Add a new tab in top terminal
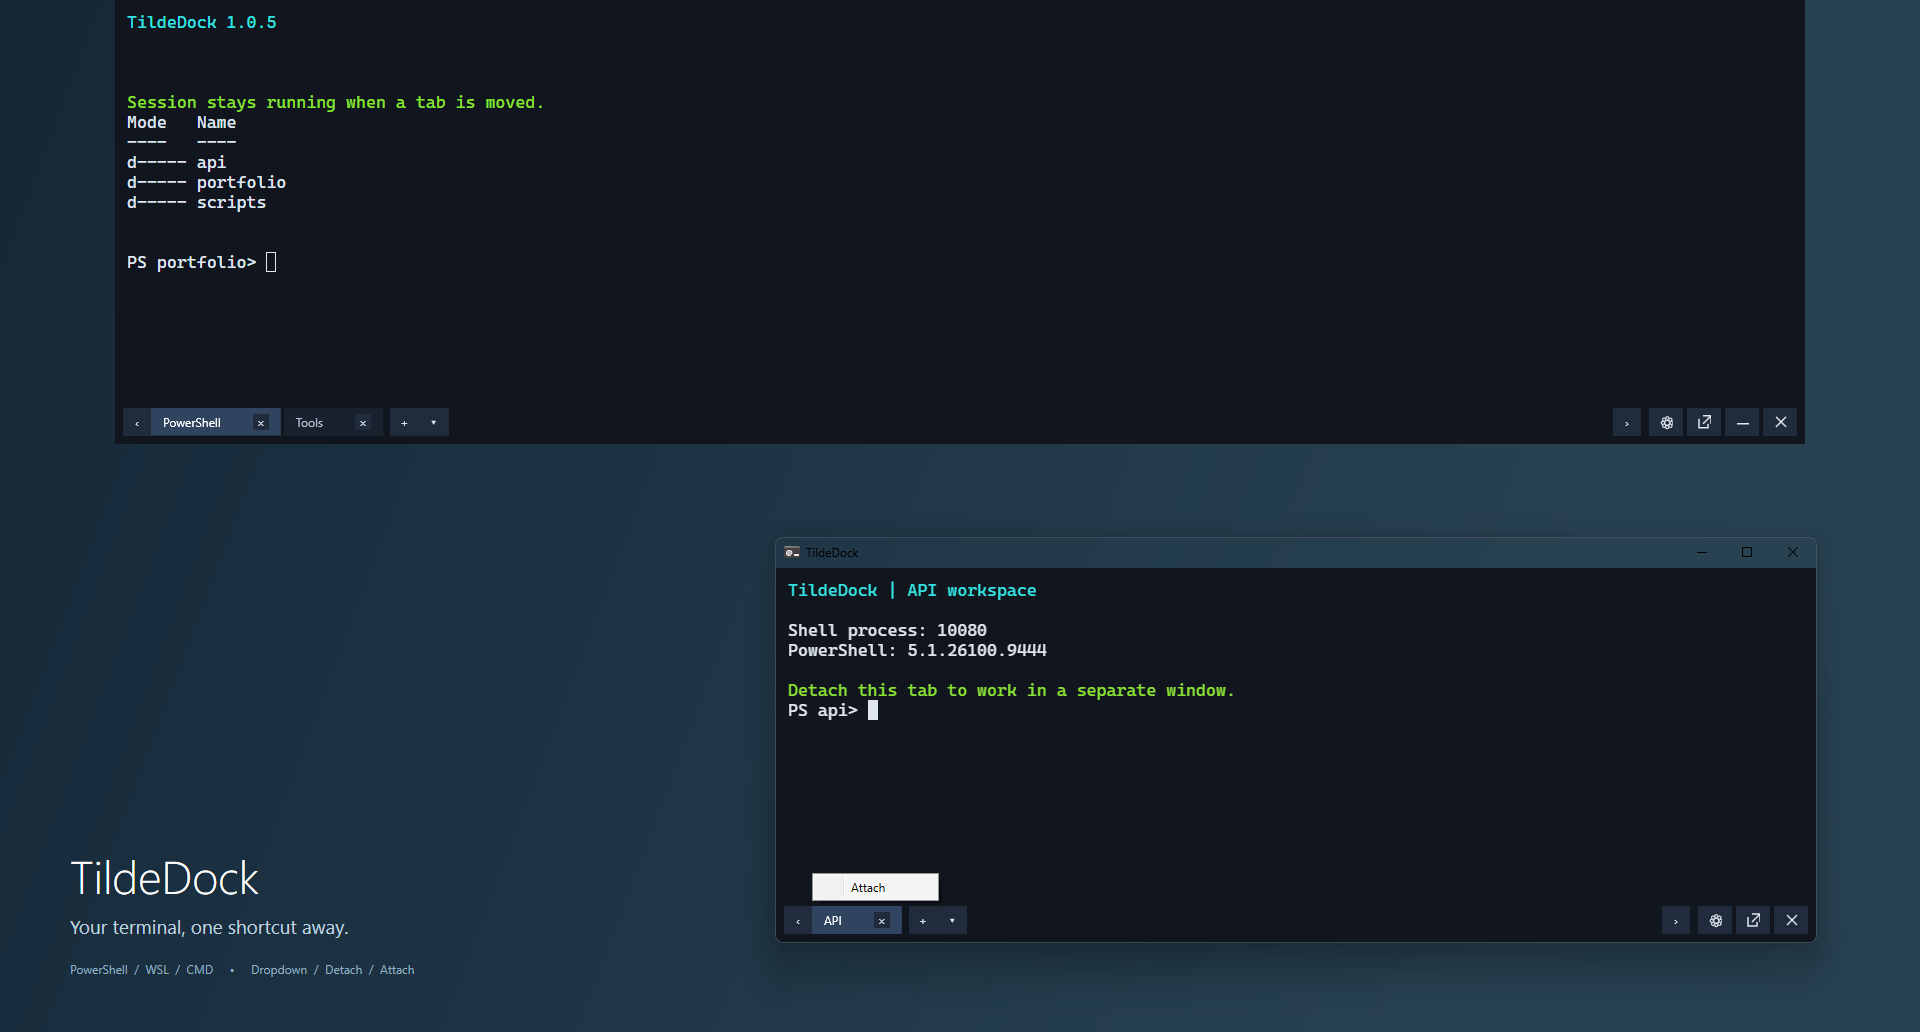The width and height of the screenshot is (1920, 1032). (x=404, y=423)
